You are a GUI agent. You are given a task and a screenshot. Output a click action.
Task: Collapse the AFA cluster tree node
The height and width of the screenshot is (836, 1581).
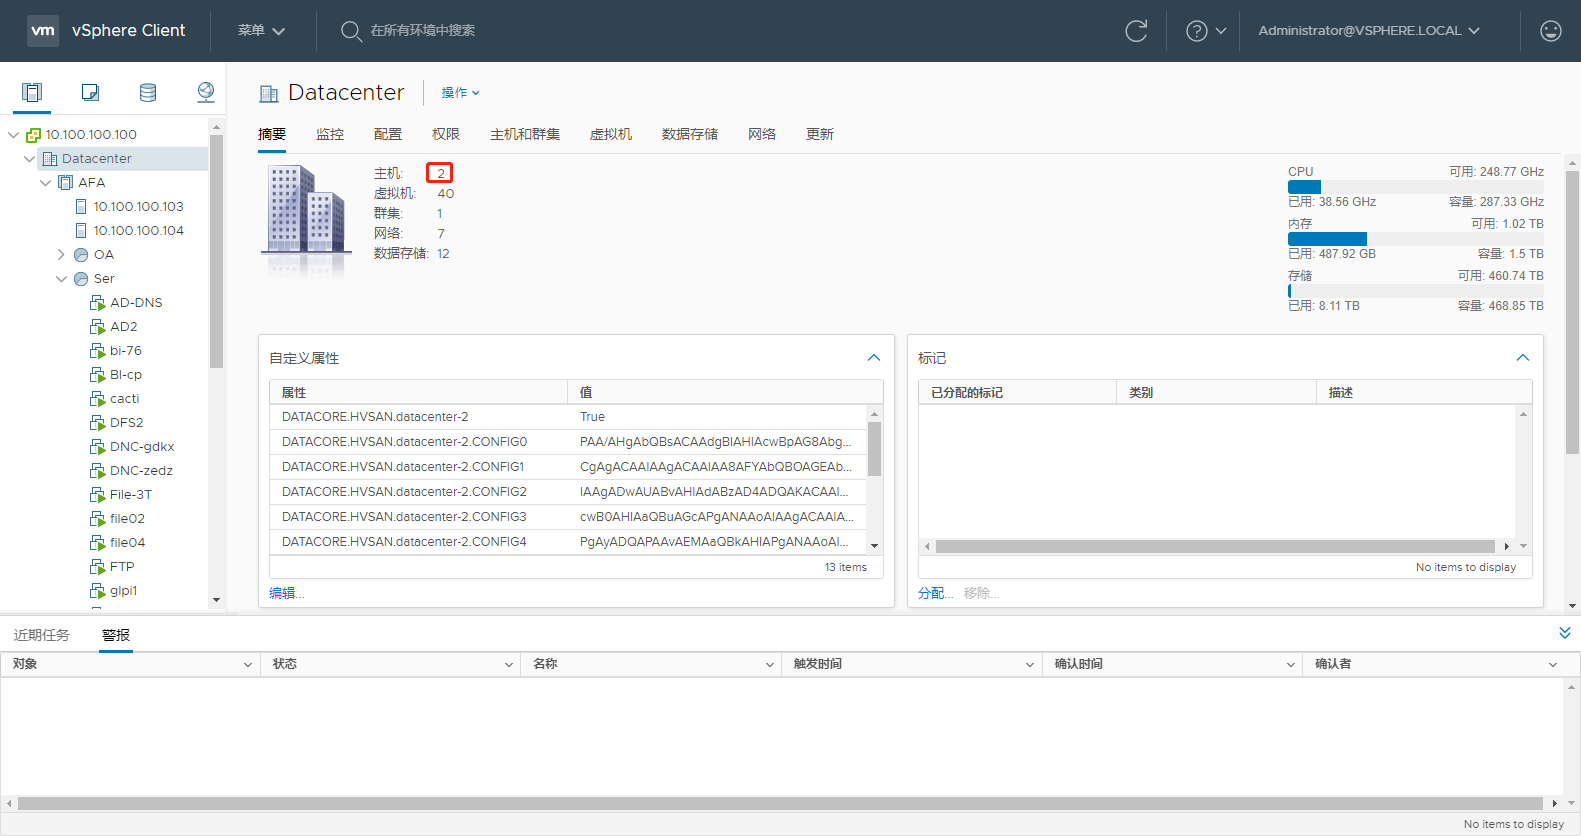pos(45,183)
